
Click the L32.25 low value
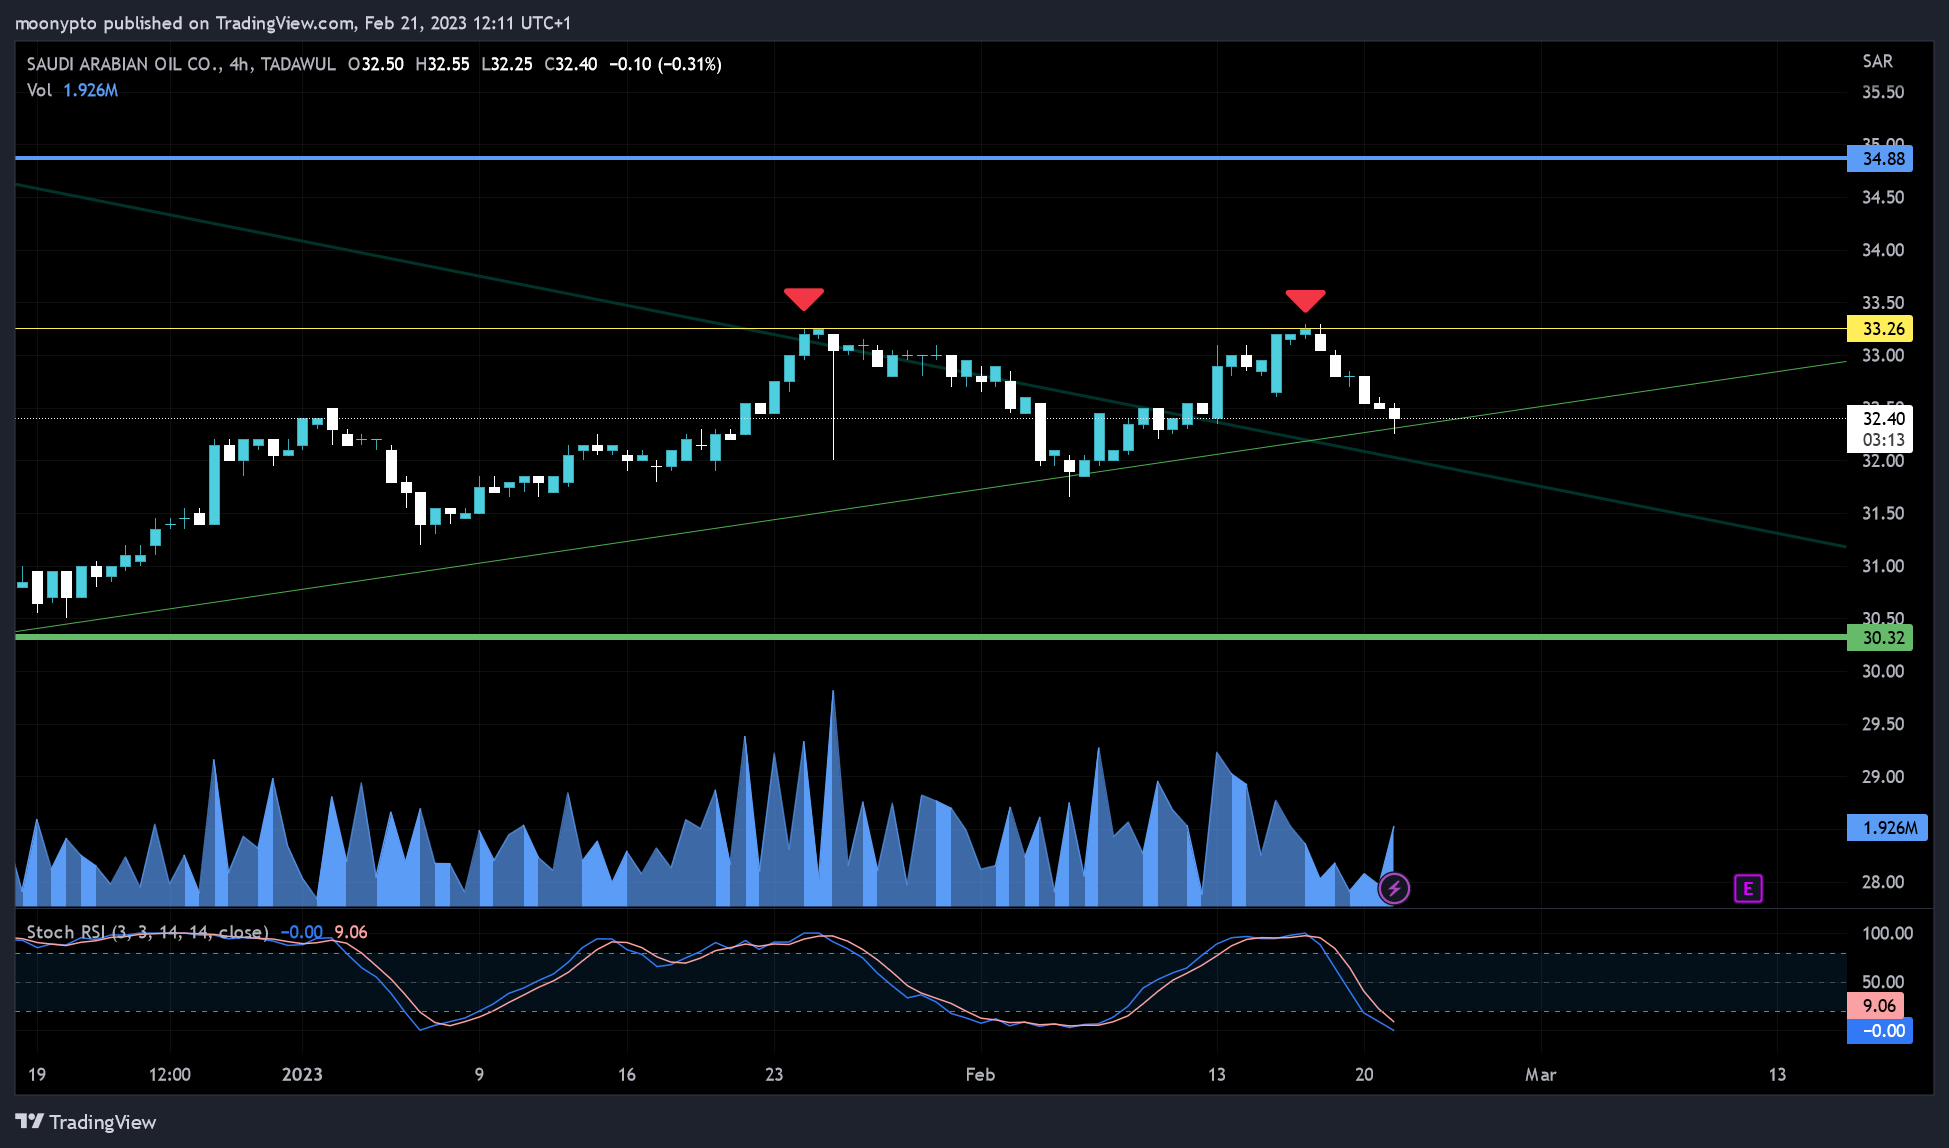click(507, 64)
